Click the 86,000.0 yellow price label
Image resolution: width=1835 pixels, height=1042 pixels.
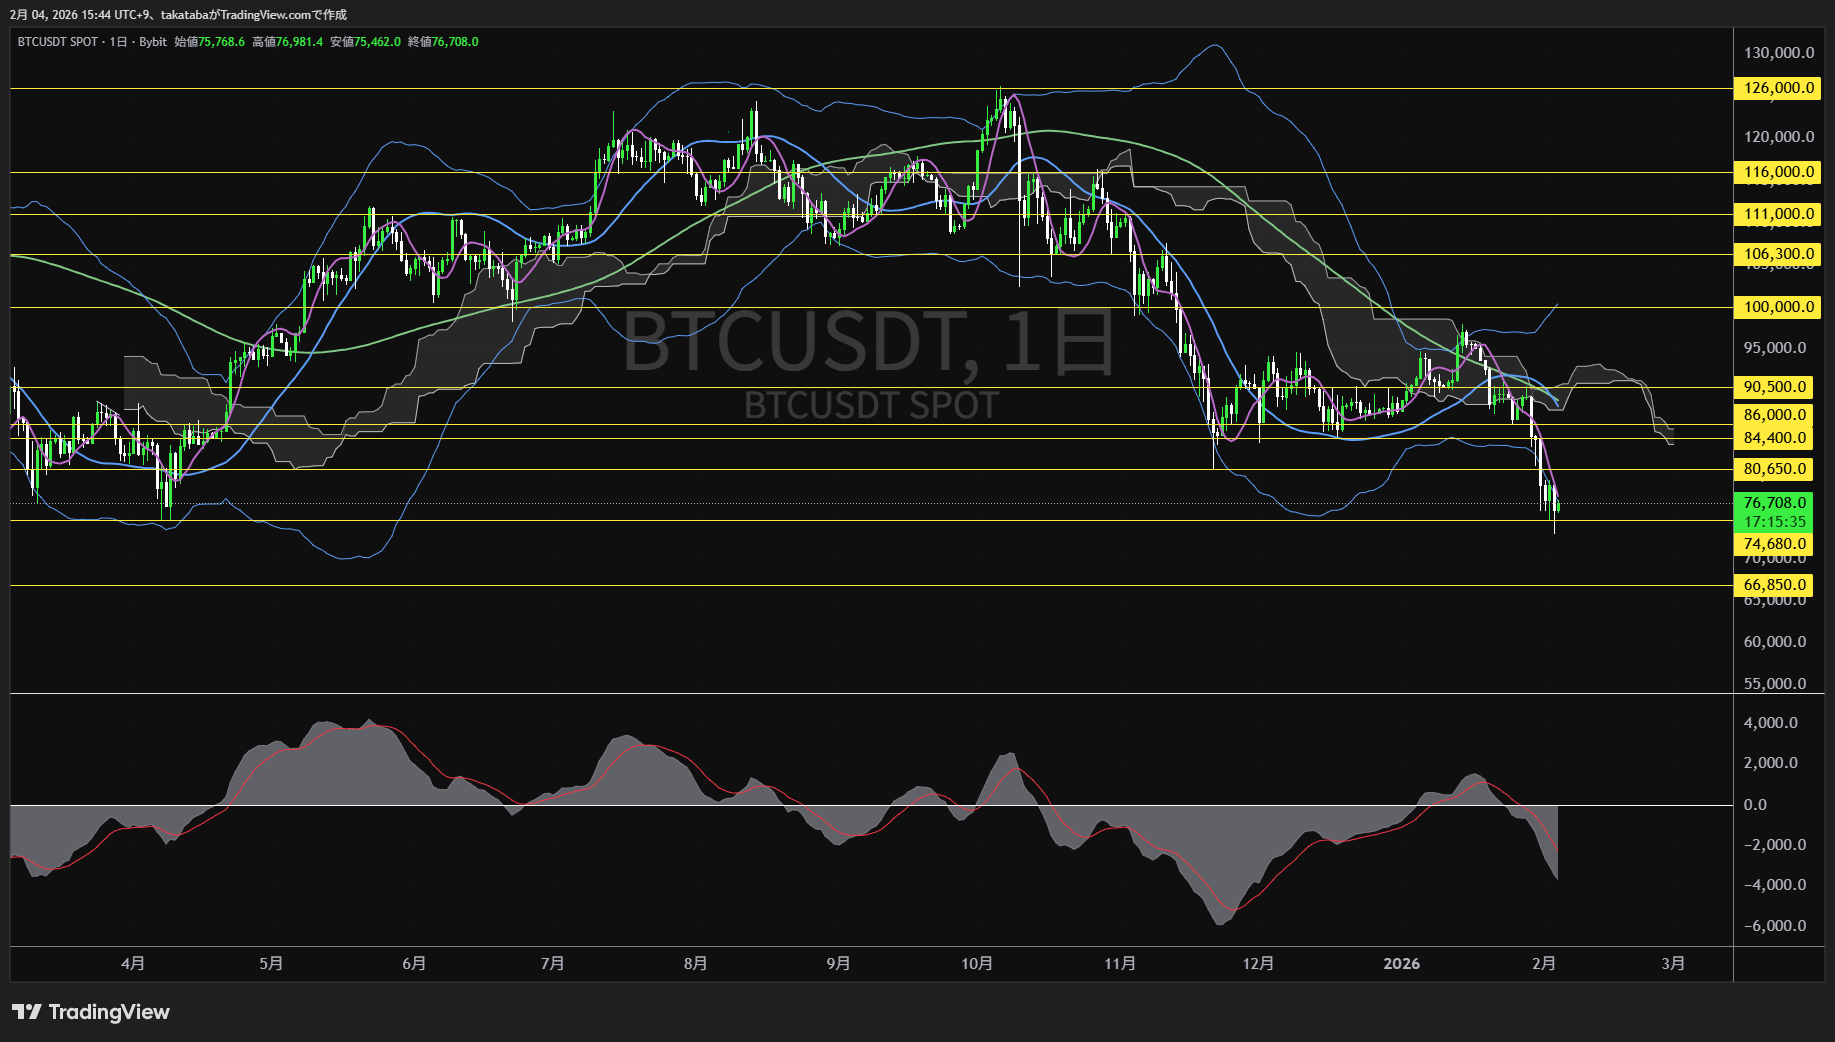click(x=1775, y=415)
